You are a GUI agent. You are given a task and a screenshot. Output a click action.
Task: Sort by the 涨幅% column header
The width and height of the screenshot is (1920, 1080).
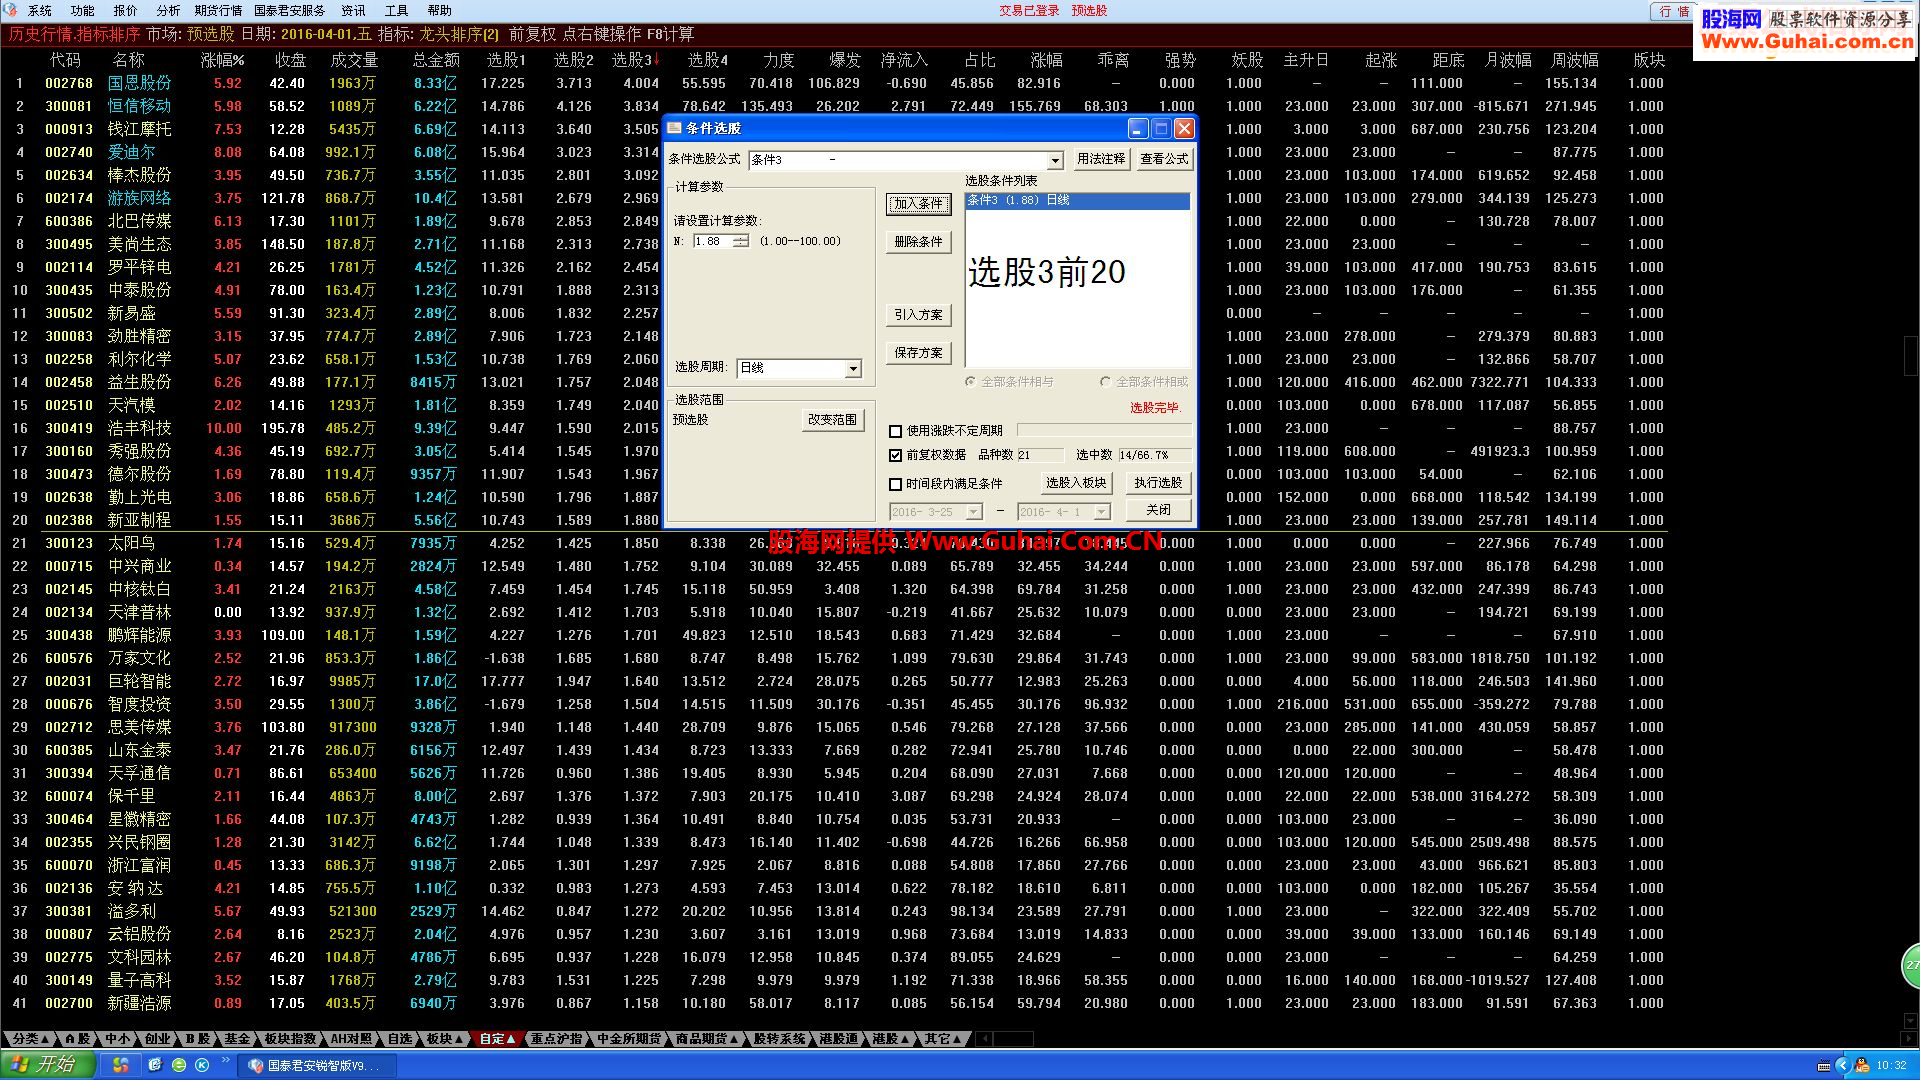(x=222, y=60)
